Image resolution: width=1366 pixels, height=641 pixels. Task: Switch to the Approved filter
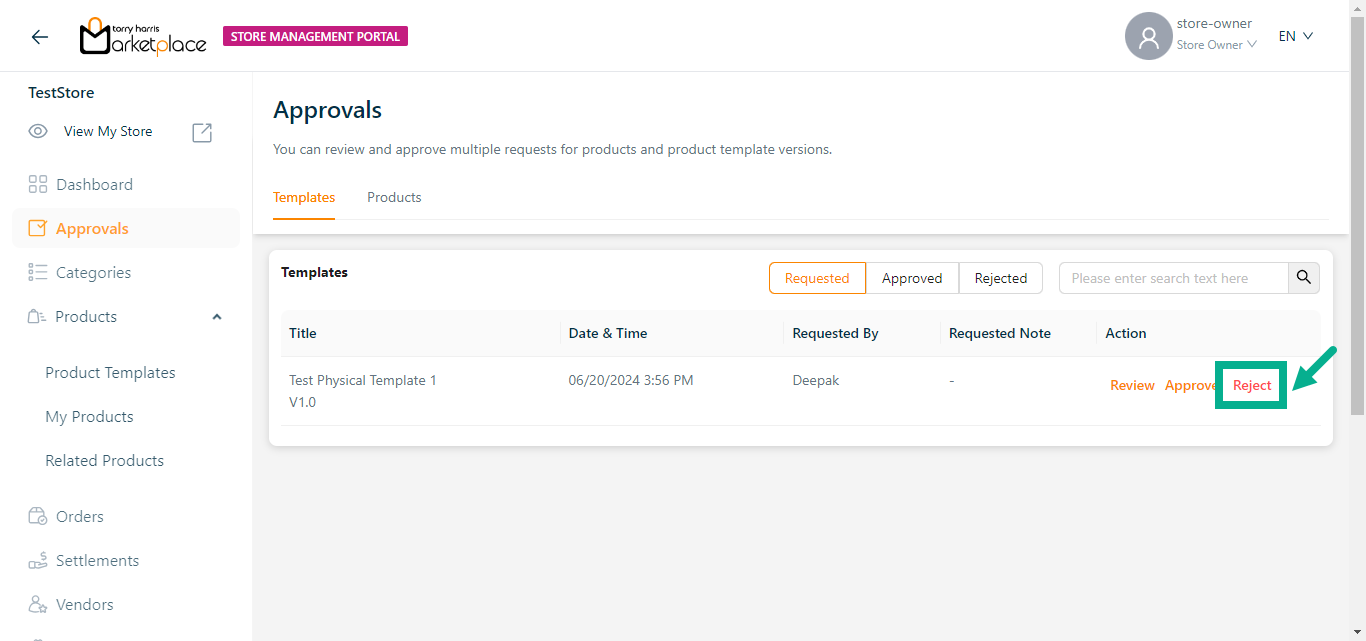click(912, 278)
